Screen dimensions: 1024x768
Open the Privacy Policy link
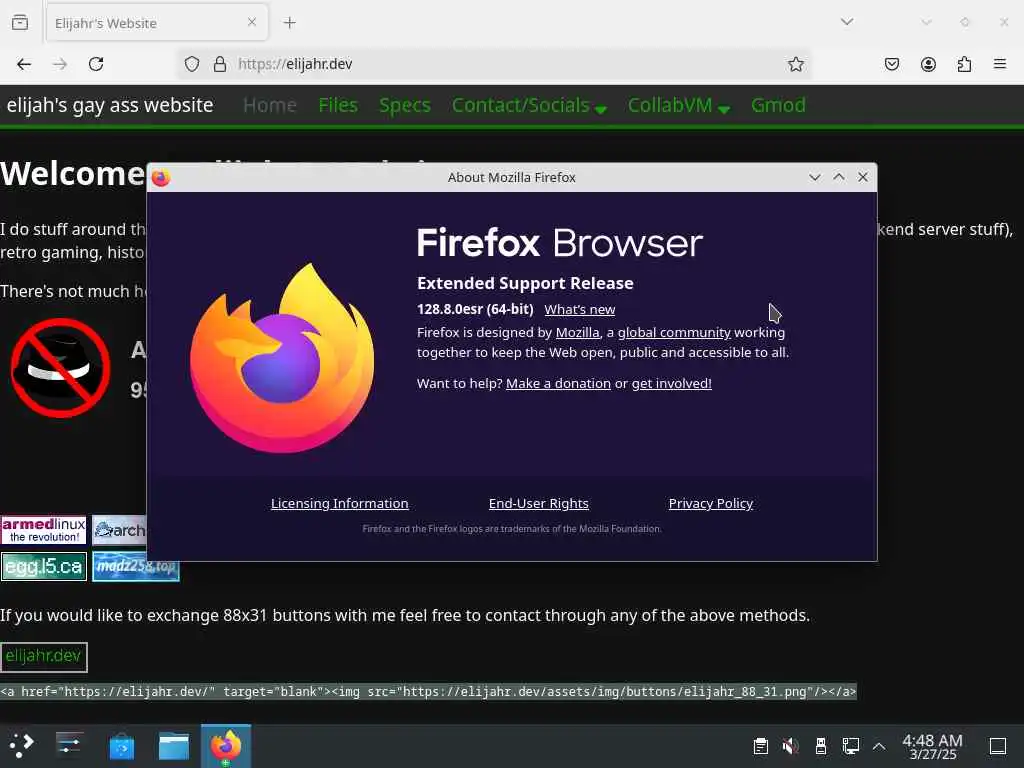[x=711, y=504]
